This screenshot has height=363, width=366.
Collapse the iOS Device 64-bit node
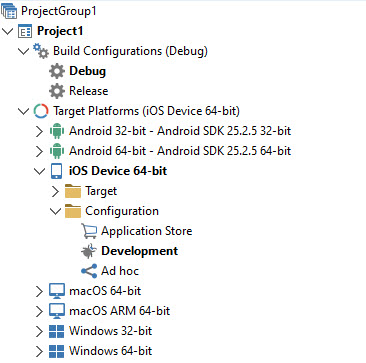point(39,171)
